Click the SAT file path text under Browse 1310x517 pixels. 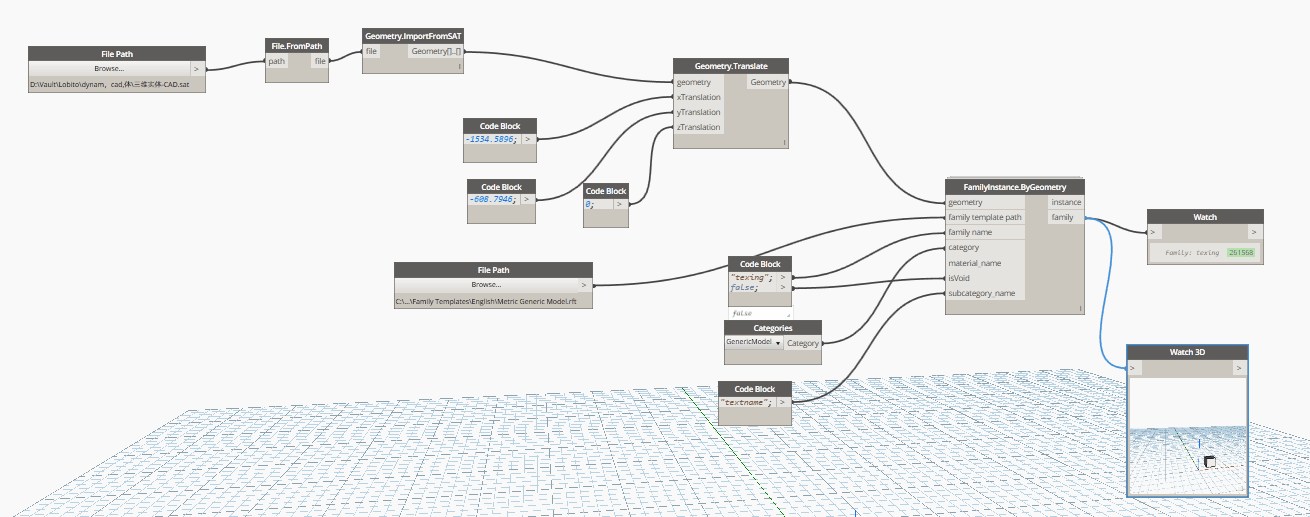110,85
